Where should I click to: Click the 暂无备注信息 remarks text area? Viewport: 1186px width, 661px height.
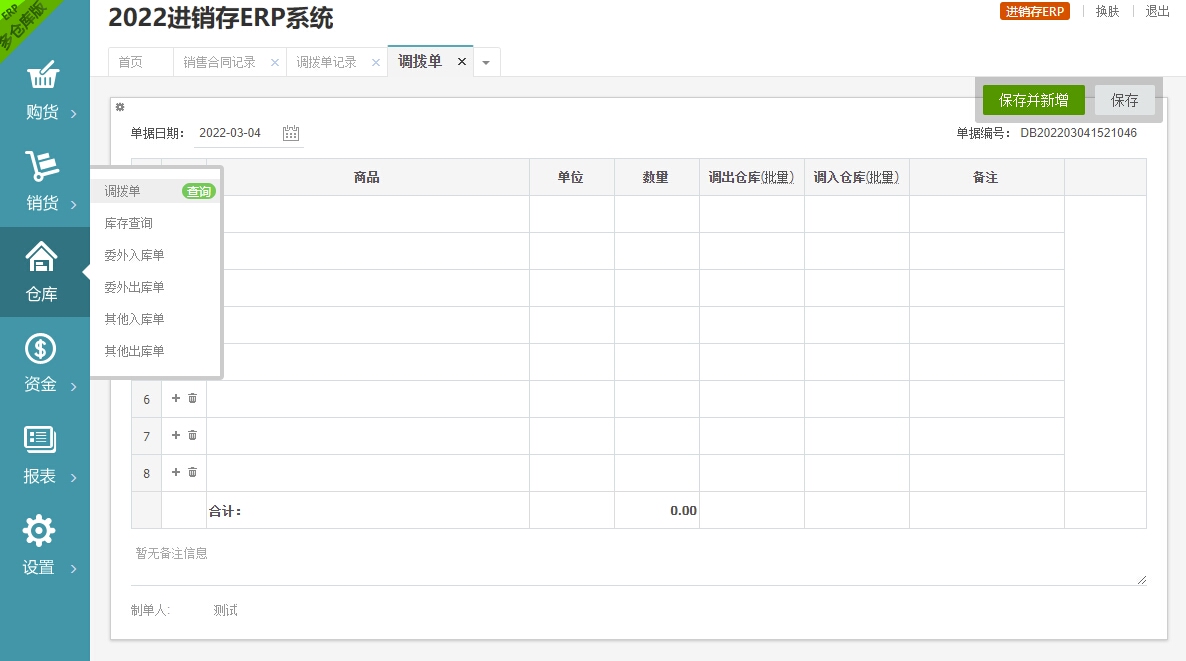point(638,564)
